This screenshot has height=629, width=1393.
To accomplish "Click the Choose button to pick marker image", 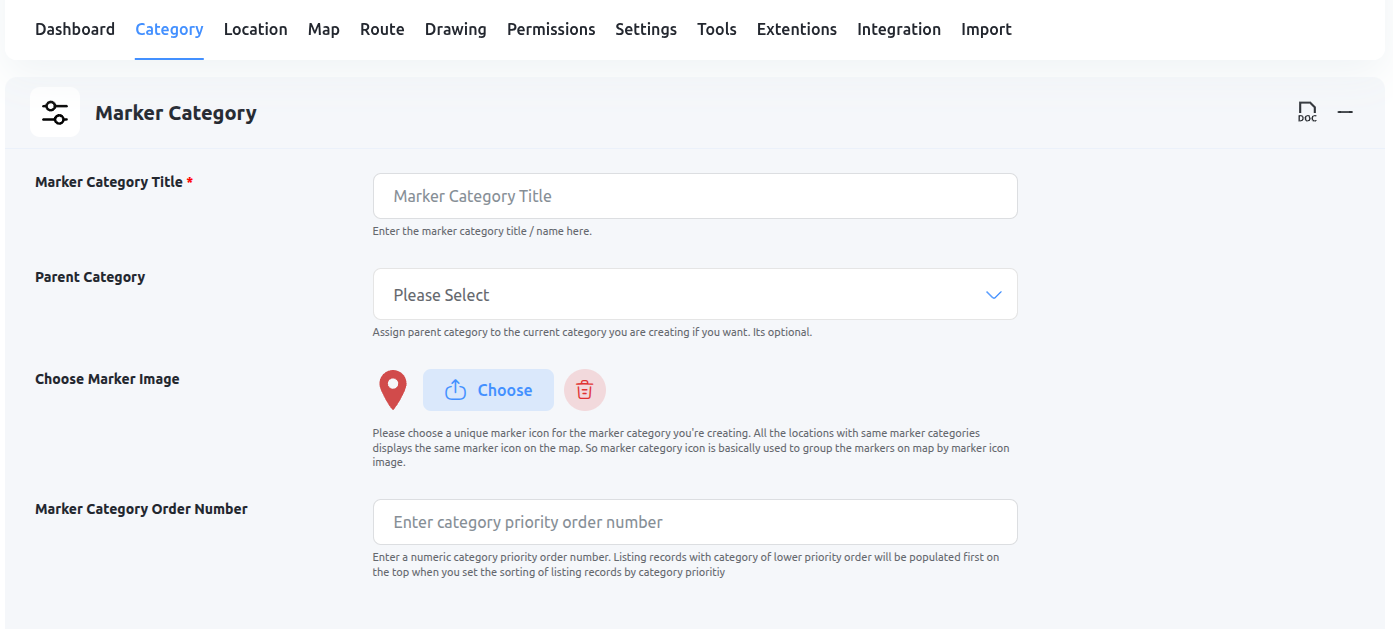I will tap(488, 390).
